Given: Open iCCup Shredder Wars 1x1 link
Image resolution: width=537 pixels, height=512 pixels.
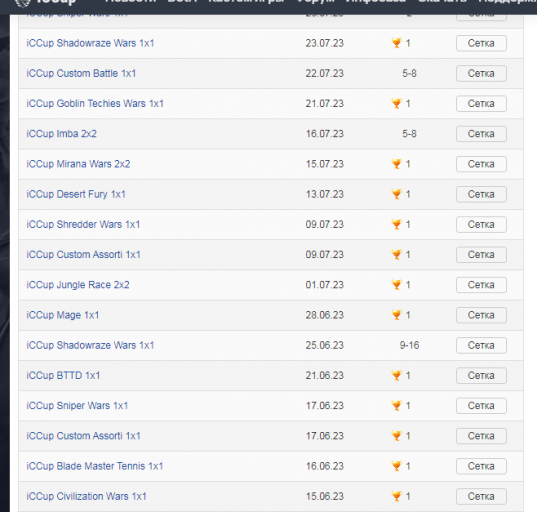Looking at the screenshot, I should [83, 224].
